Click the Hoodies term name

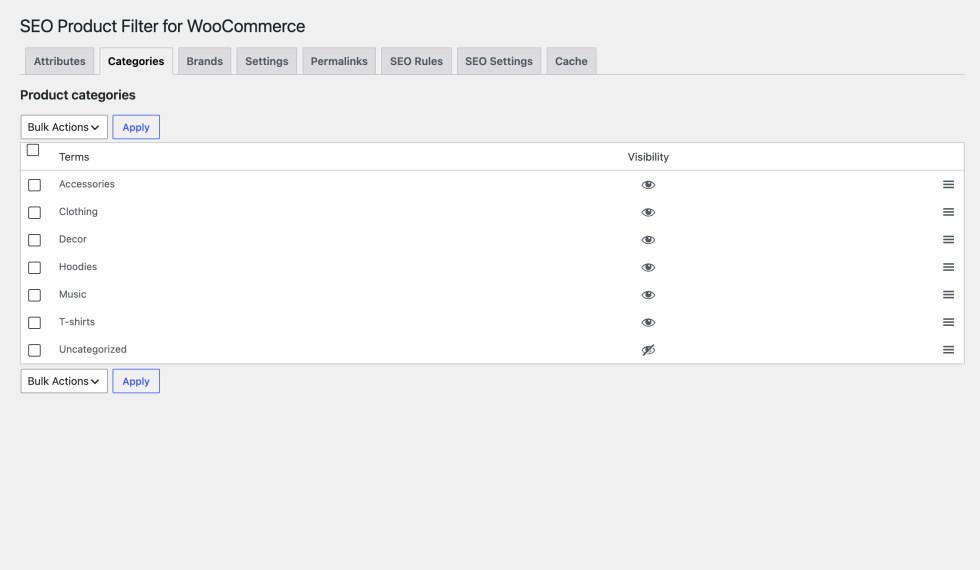tap(78, 266)
